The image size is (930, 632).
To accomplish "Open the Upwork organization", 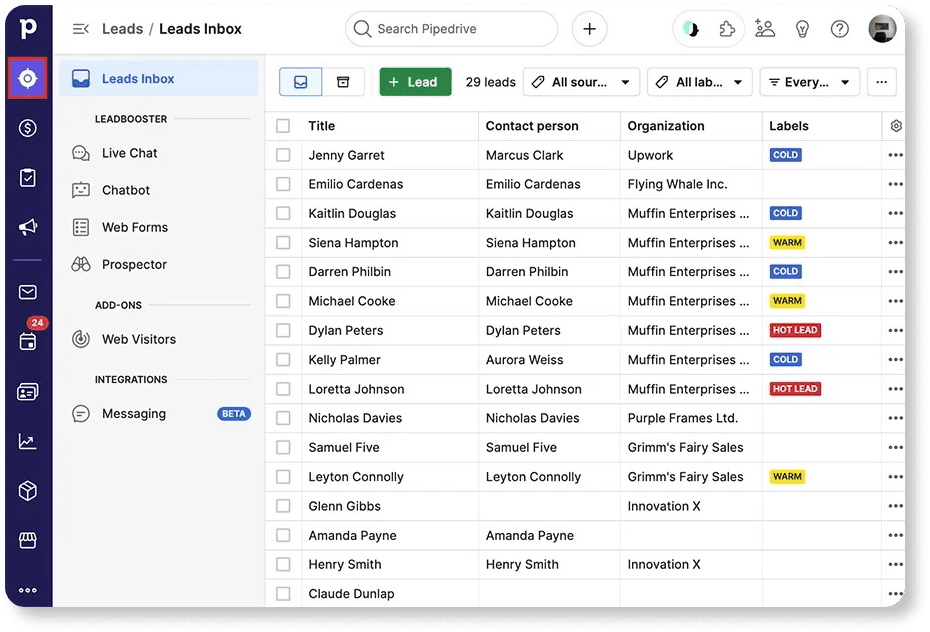I will (x=650, y=155).
